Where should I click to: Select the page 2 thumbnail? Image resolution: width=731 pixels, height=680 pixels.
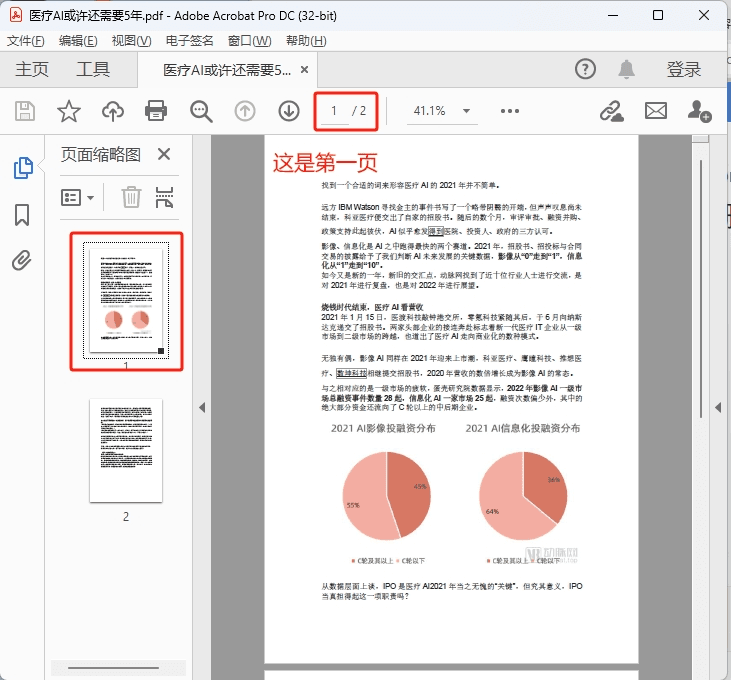[126, 450]
